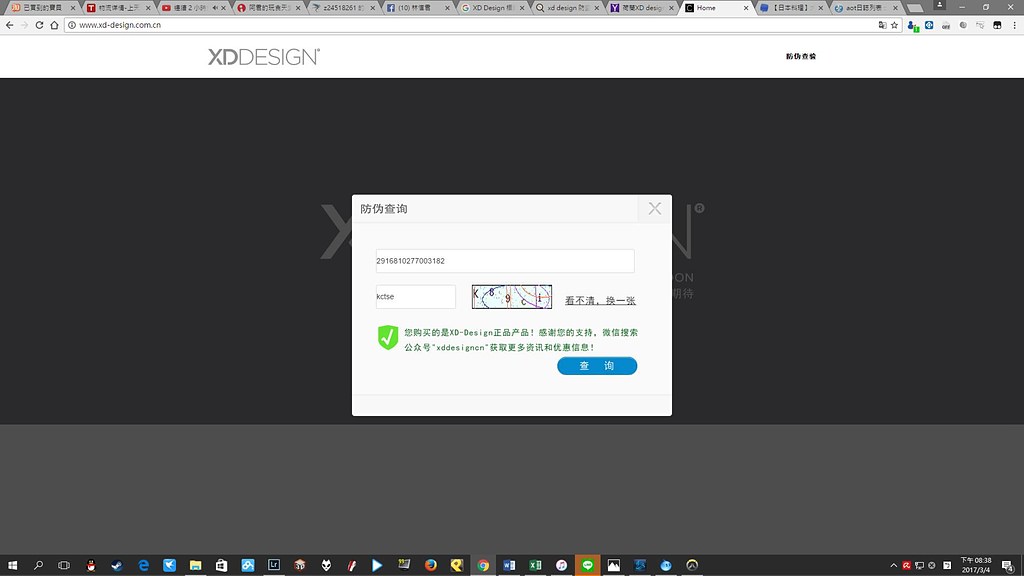Open Microsoft Edge from the taskbar
Image resolution: width=1024 pixels, height=576 pixels.
(143, 565)
